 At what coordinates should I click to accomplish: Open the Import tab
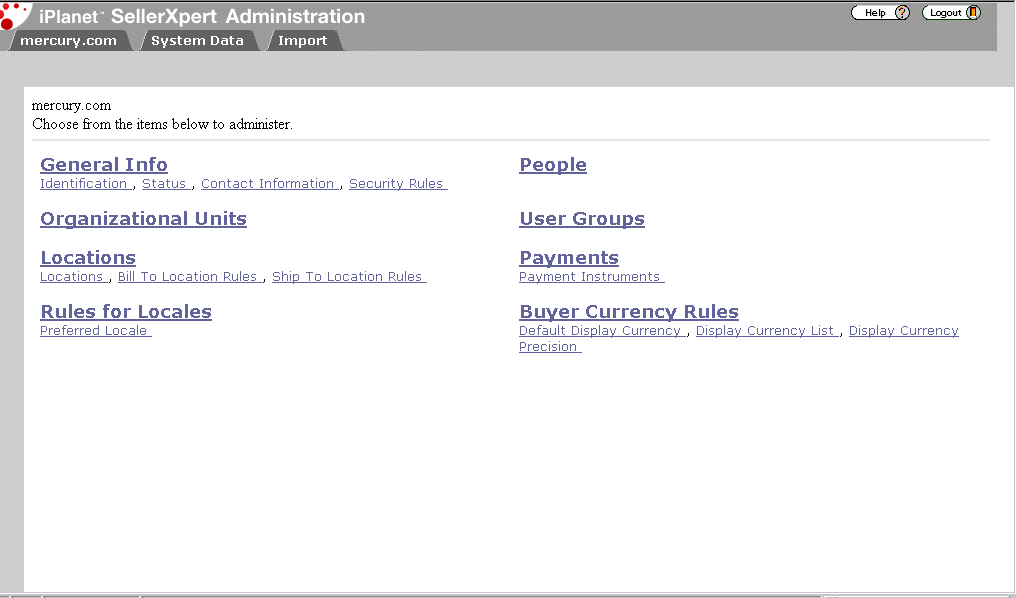click(x=303, y=40)
